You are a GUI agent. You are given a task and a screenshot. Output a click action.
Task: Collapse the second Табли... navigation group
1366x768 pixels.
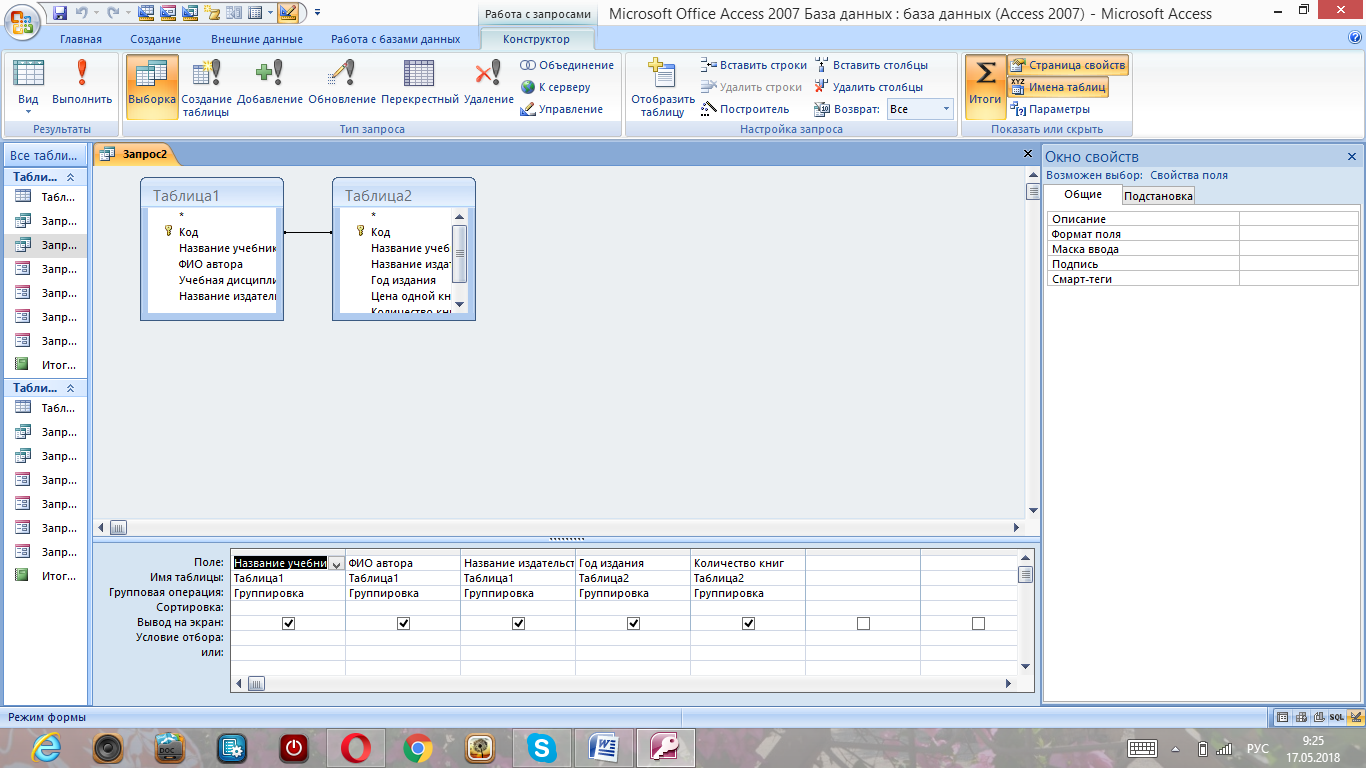click(x=70, y=387)
